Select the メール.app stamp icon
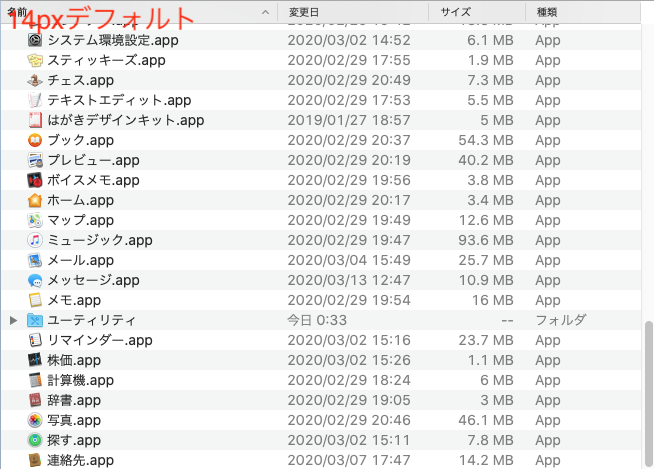This screenshot has height=469, width=654. 35,260
